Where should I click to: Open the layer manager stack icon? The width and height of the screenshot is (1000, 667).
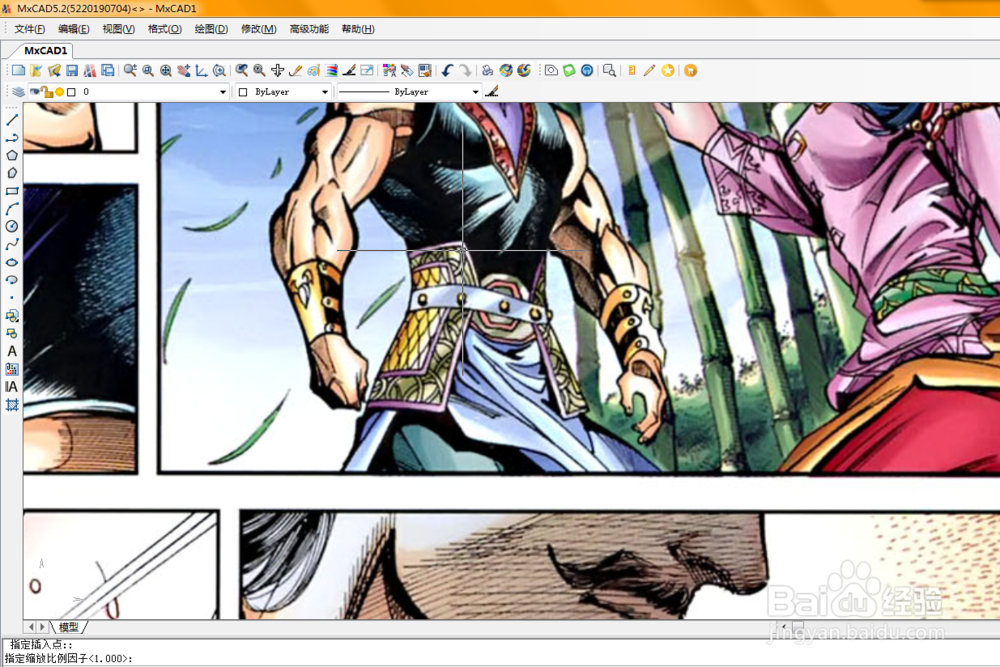[x=18, y=92]
